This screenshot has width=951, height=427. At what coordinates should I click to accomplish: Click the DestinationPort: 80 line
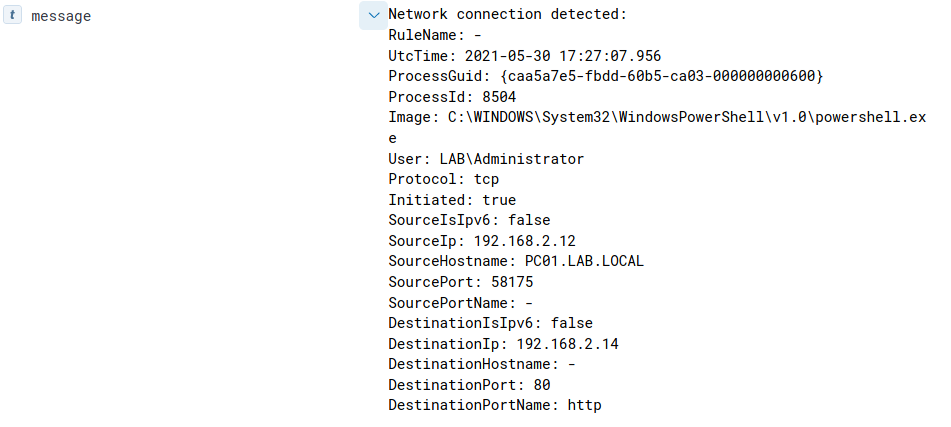tap(469, 385)
